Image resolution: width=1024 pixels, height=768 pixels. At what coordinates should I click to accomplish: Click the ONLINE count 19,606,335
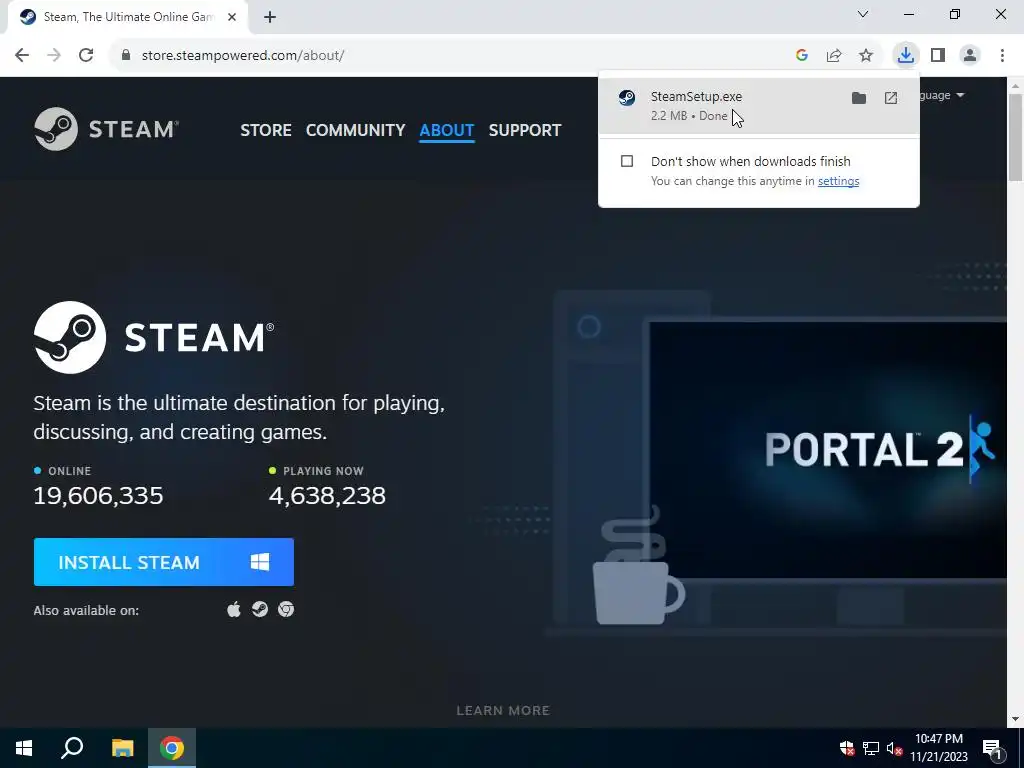(x=99, y=496)
